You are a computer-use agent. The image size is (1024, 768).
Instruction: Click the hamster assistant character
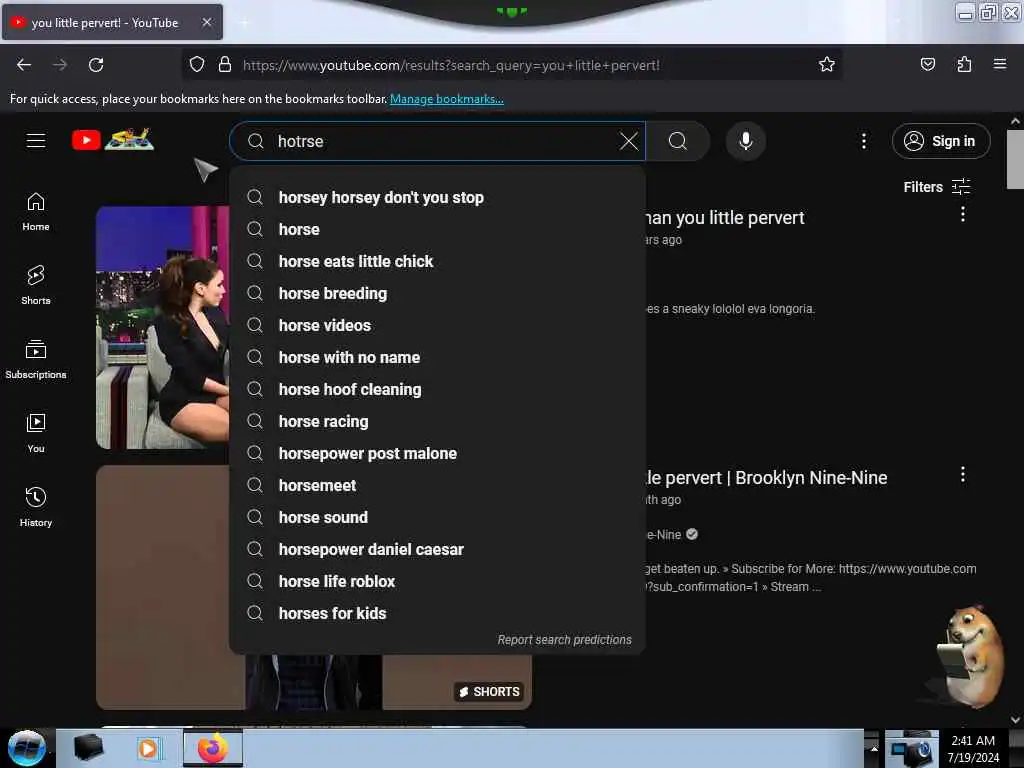968,656
